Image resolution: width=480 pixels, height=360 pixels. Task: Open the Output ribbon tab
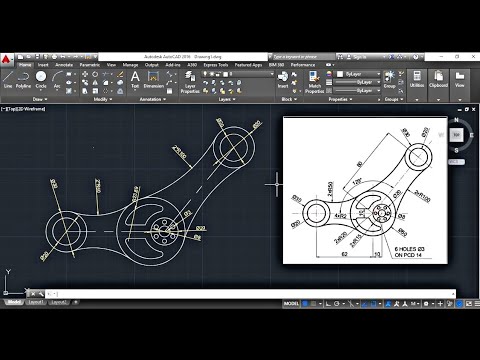(152, 65)
